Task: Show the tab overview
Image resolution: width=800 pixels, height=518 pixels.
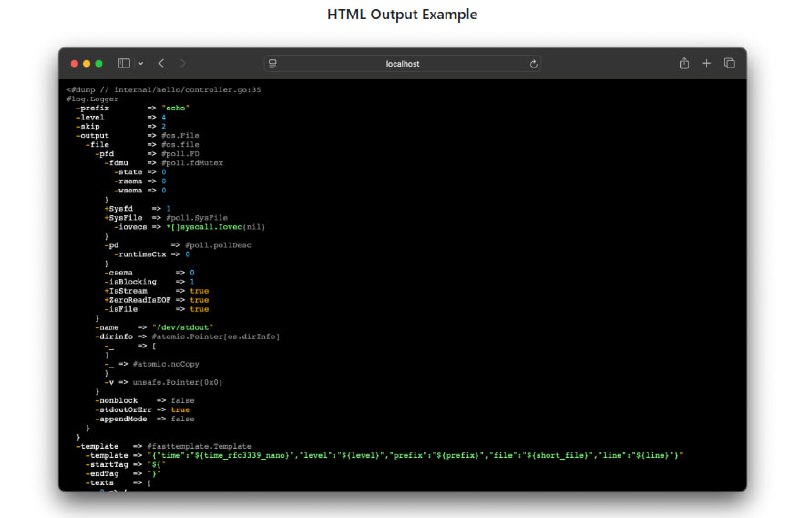Action: tap(729, 63)
